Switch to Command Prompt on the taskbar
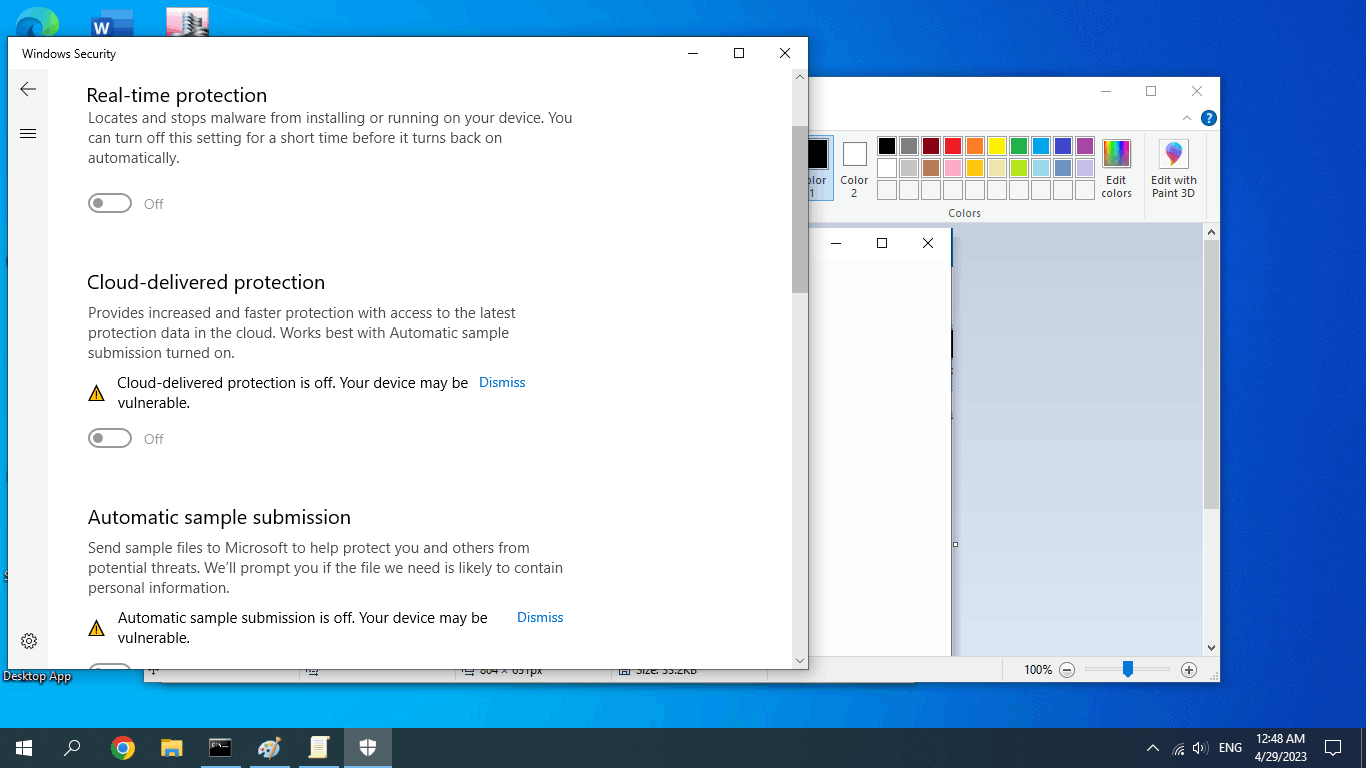Image resolution: width=1366 pixels, height=768 pixels. click(220, 747)
